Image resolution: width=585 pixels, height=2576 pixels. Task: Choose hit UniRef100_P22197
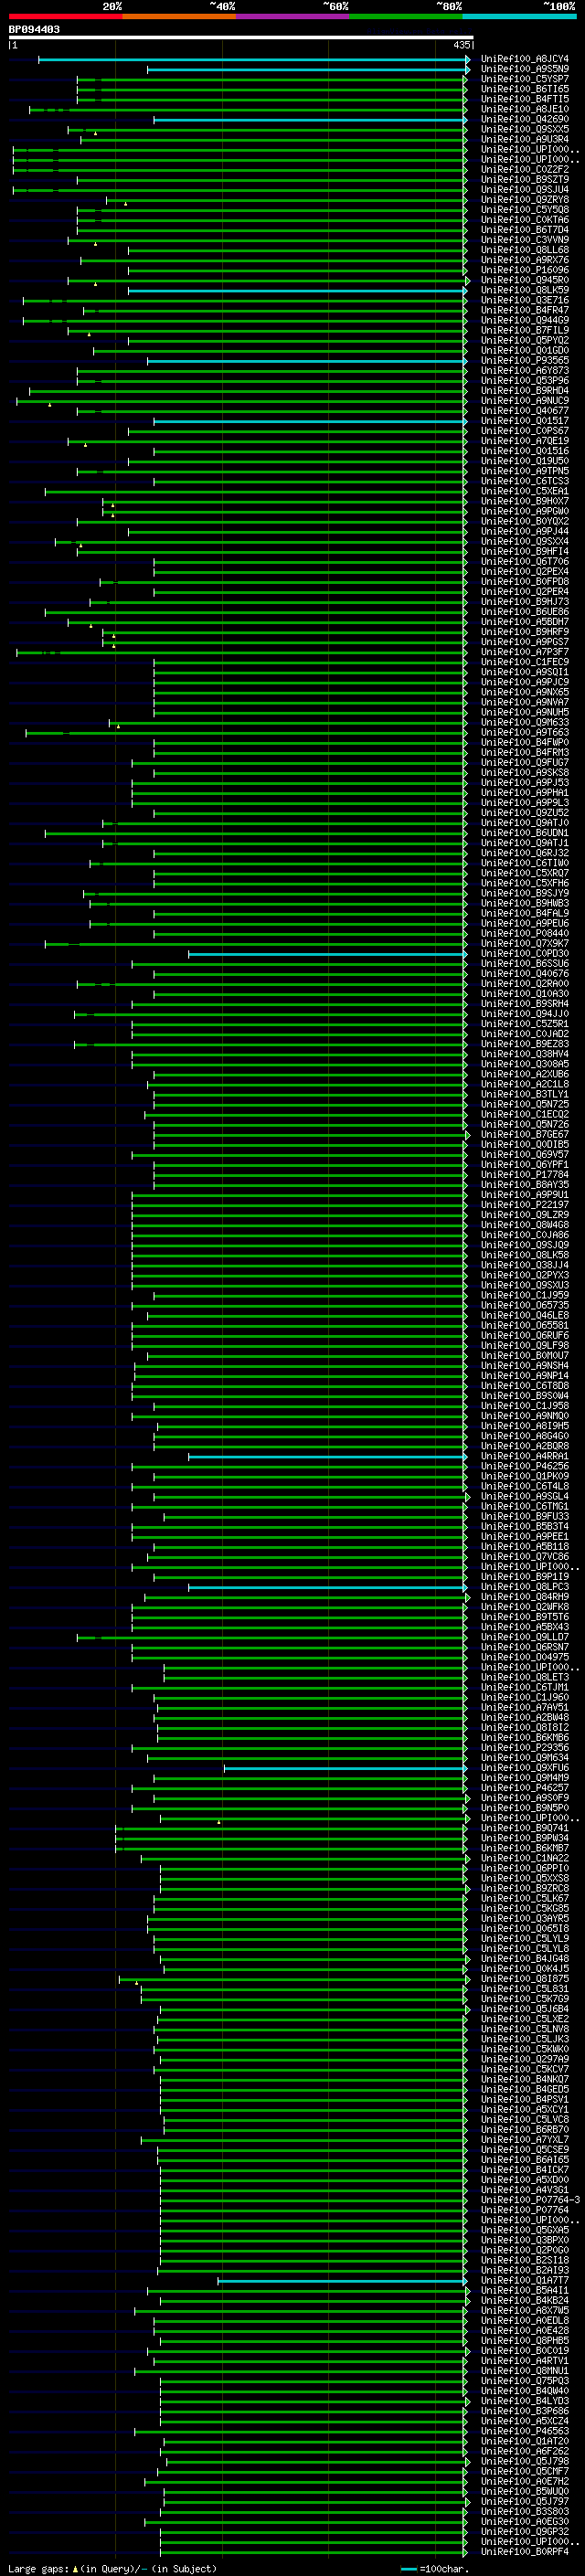[525, 1205]
